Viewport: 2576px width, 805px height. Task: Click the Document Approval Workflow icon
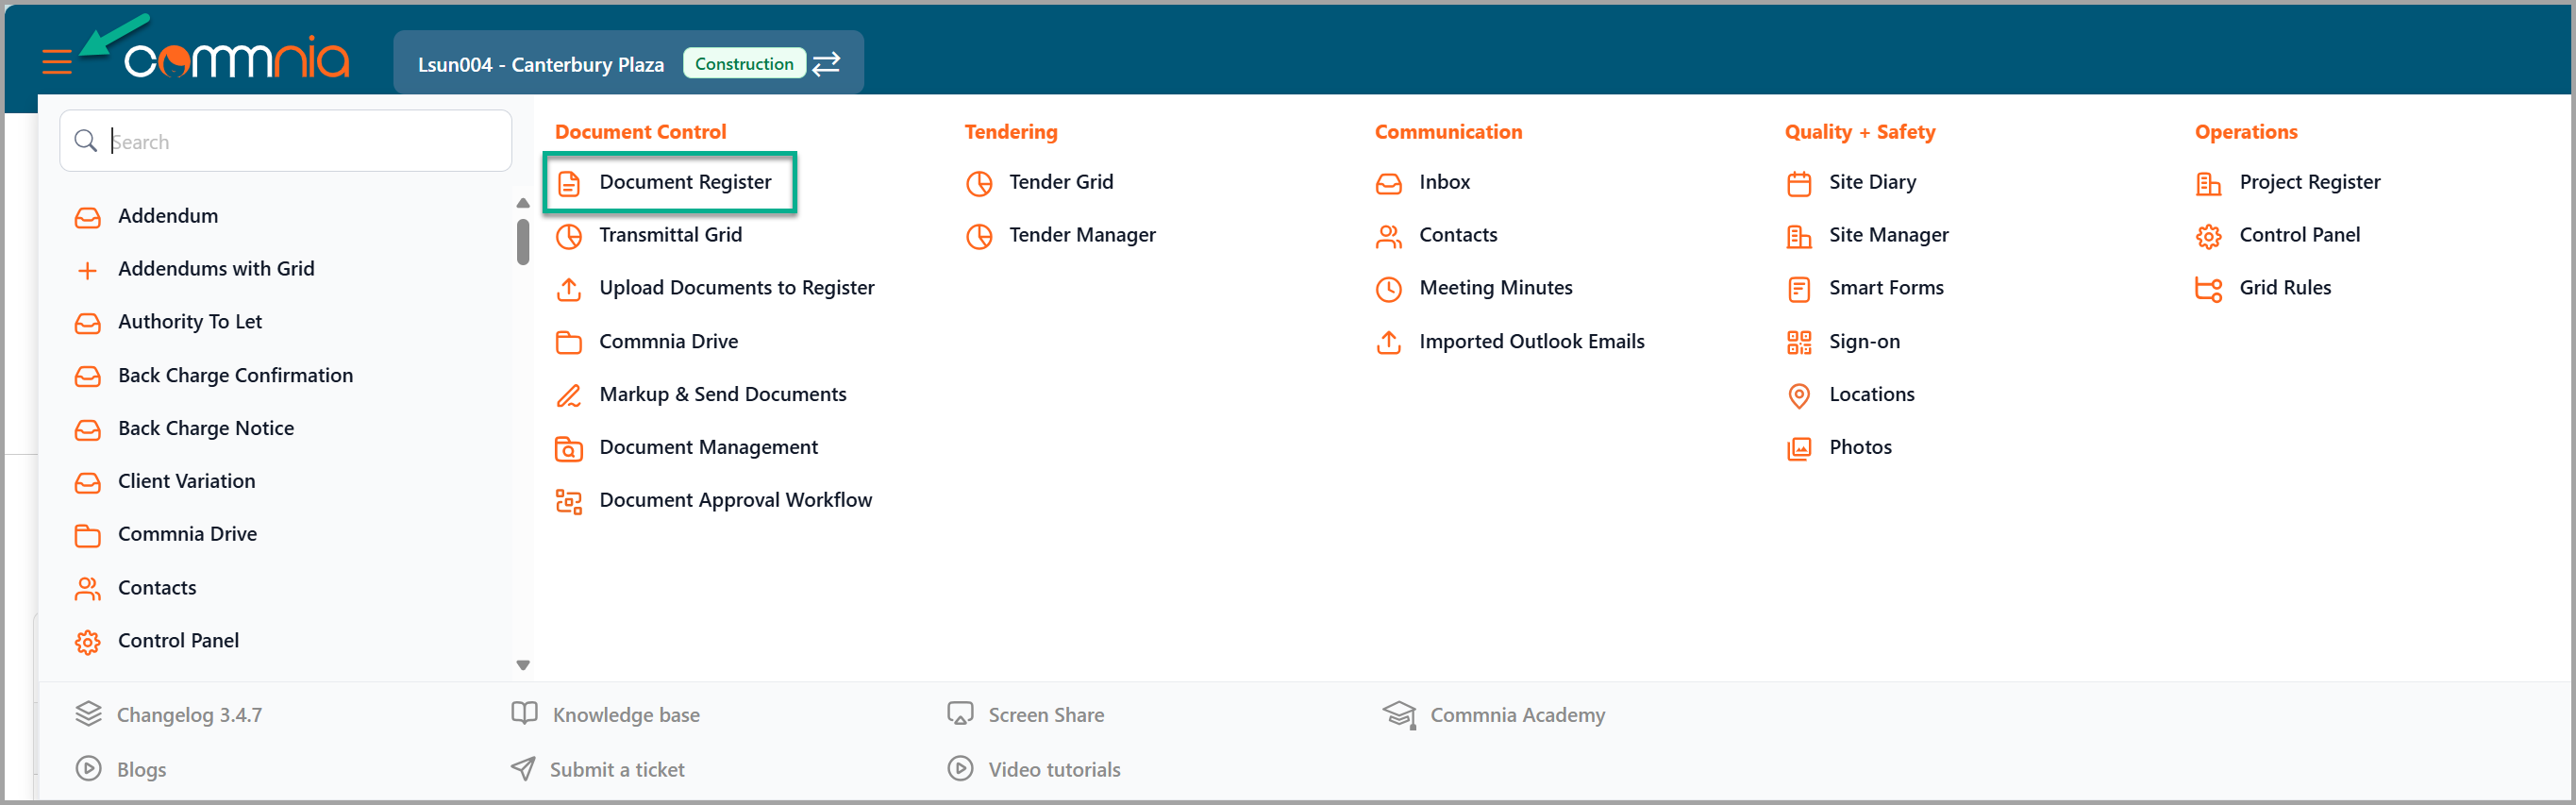[x=569, y=502]
